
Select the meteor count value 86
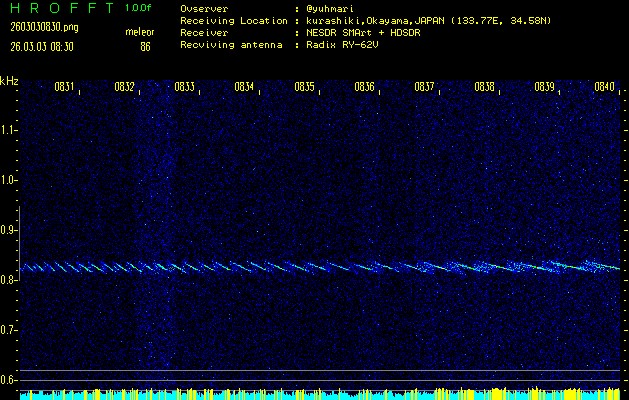coord(145,46)
